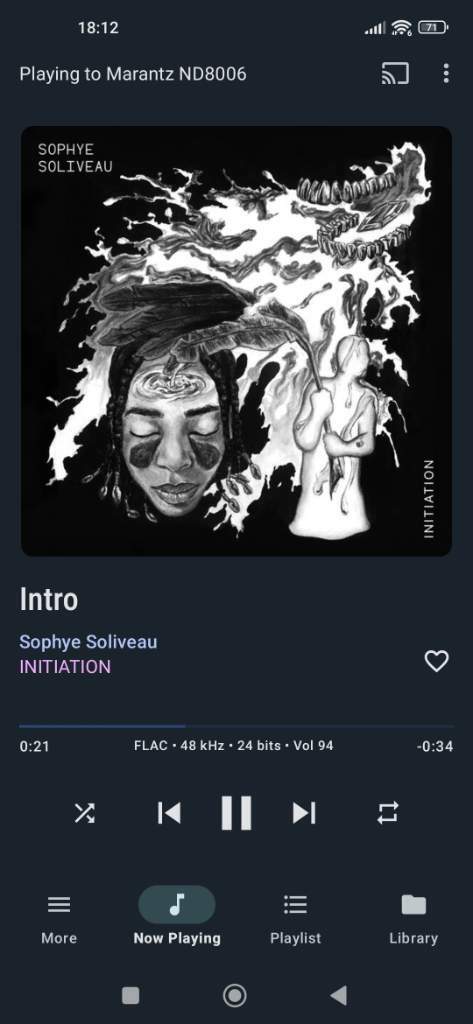473x1024 pixels.
Task: Seek within the track progress bar
Action: coord(236,726)
